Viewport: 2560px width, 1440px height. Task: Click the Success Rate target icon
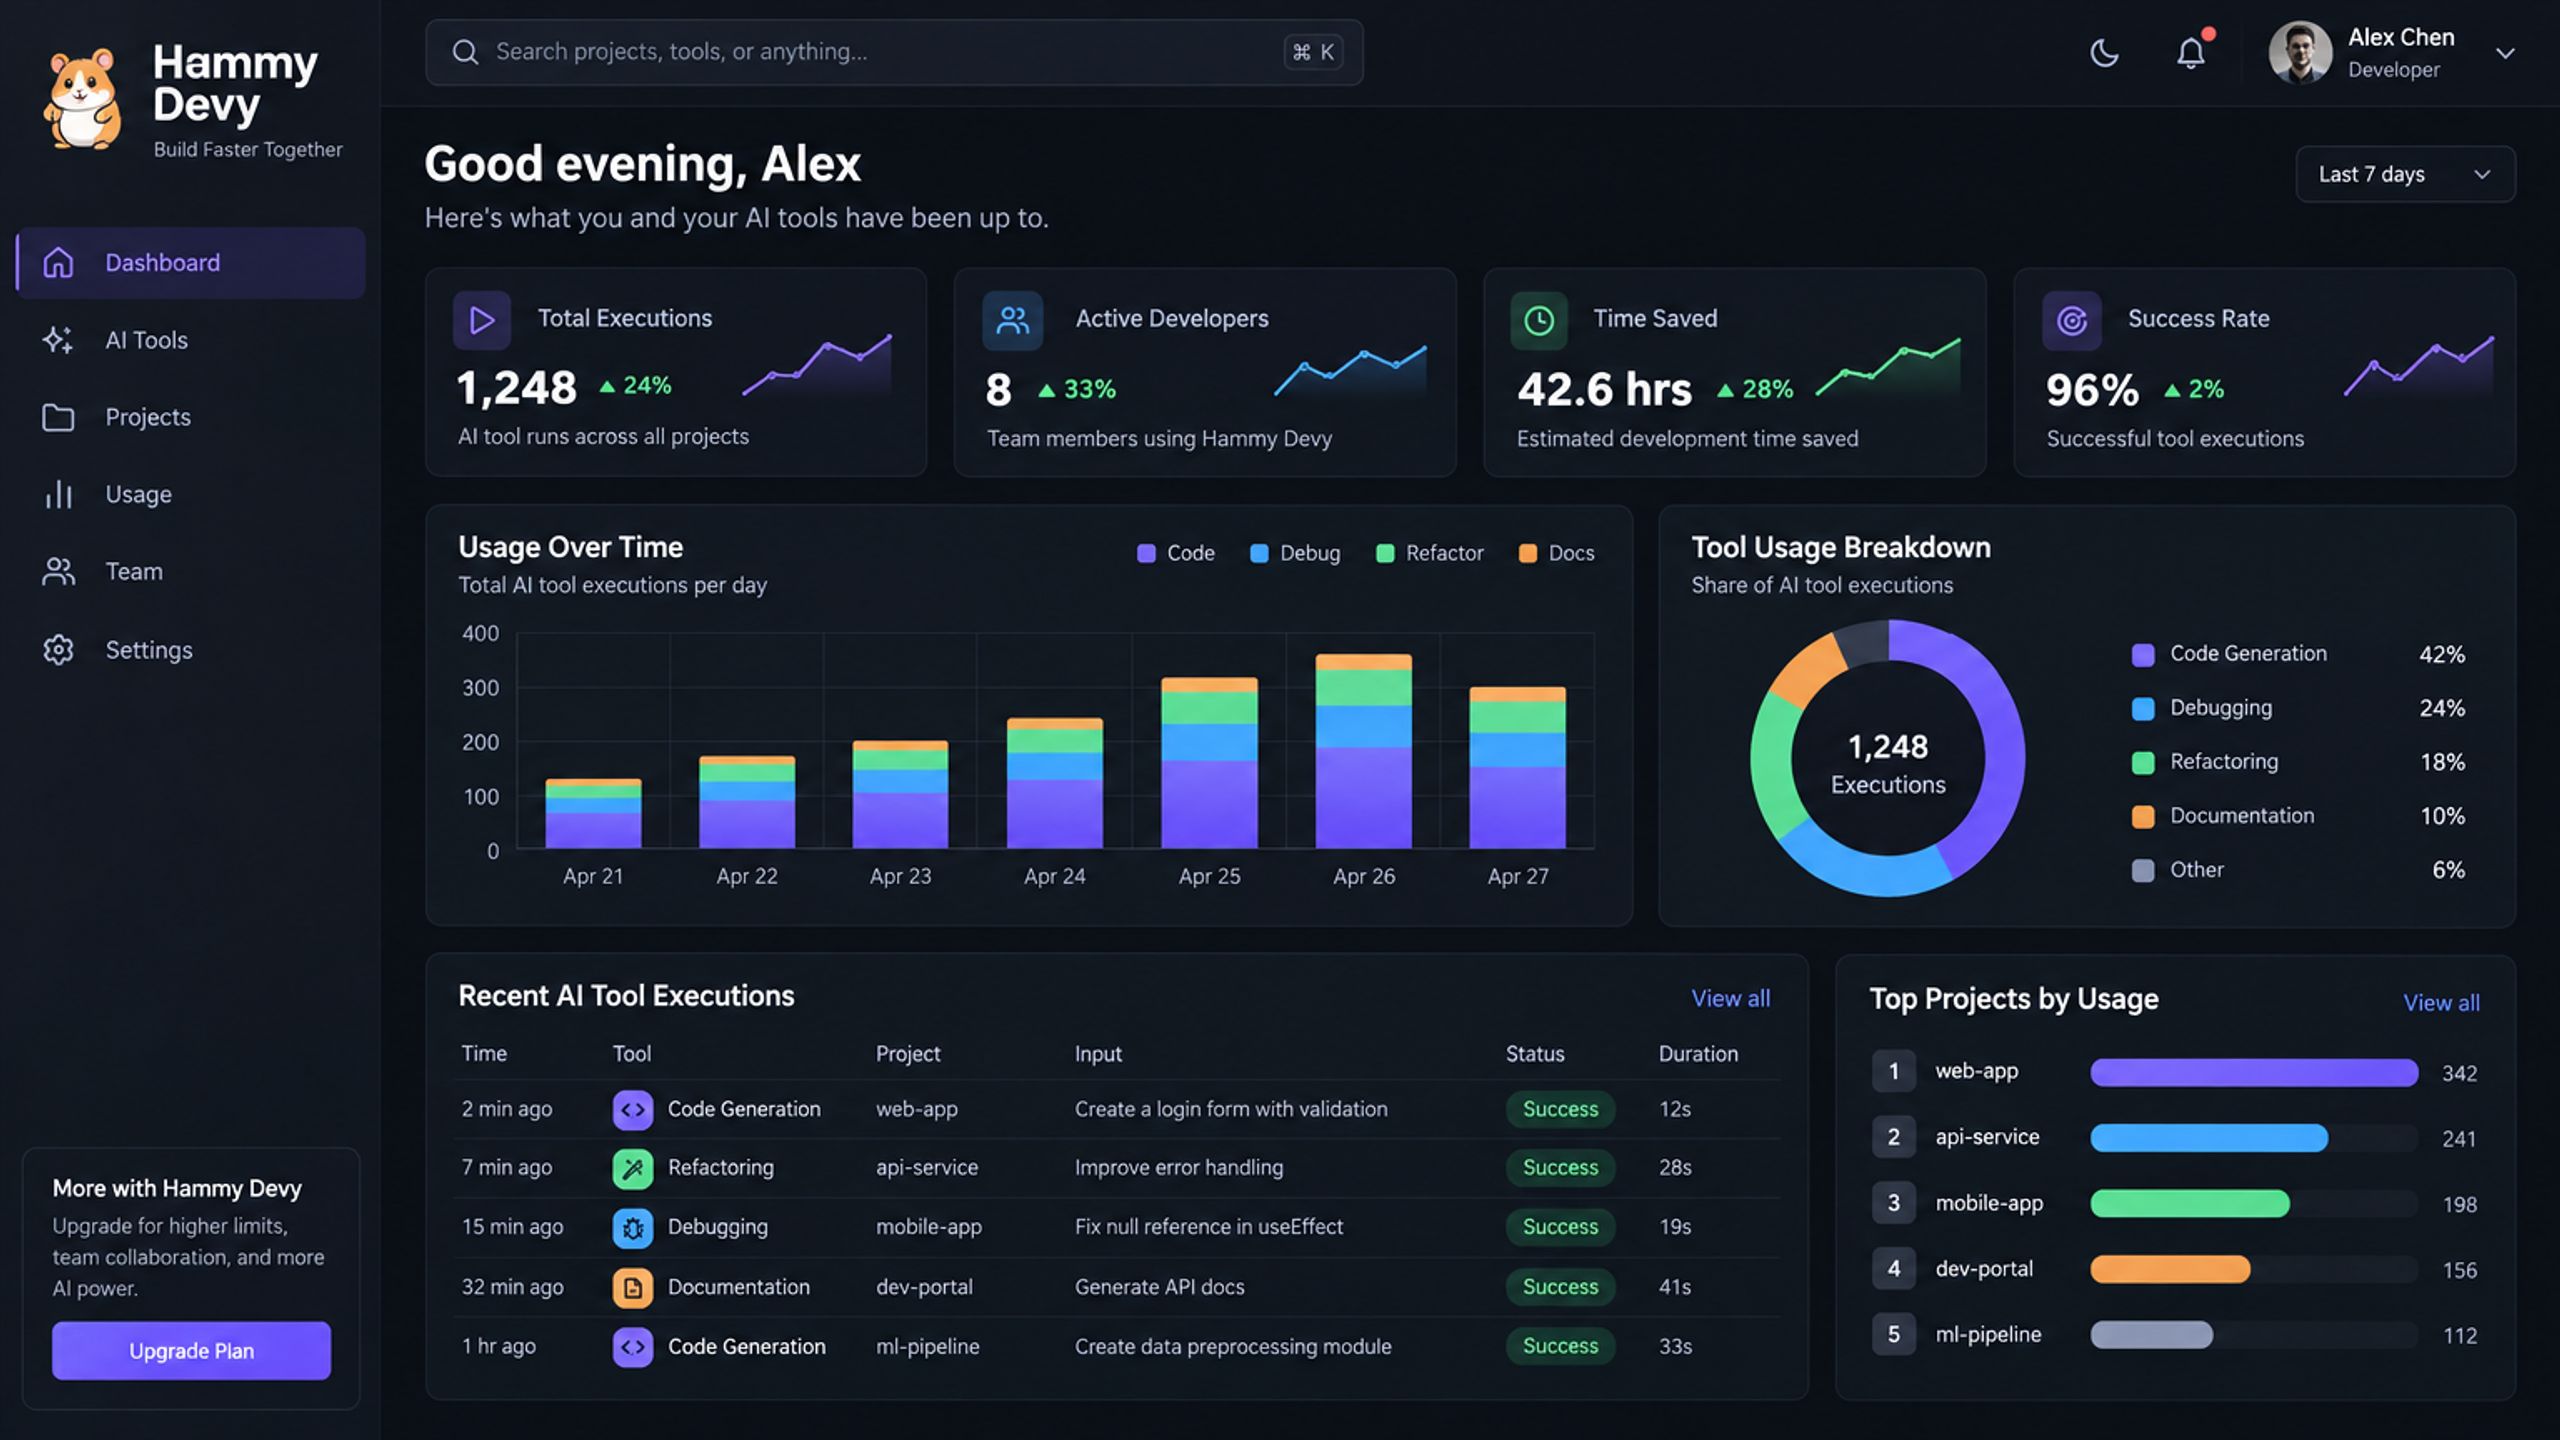(2071, 320)
